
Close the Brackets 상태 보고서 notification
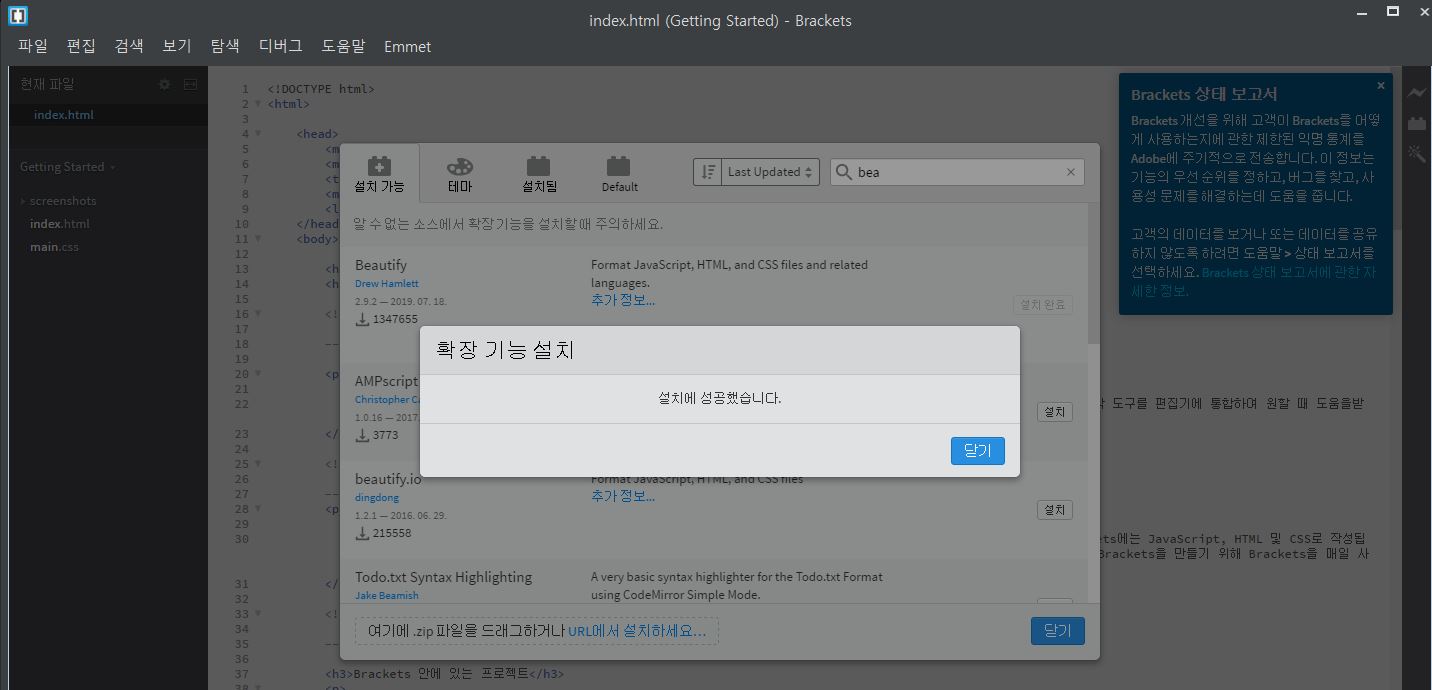coord(1381,86)
